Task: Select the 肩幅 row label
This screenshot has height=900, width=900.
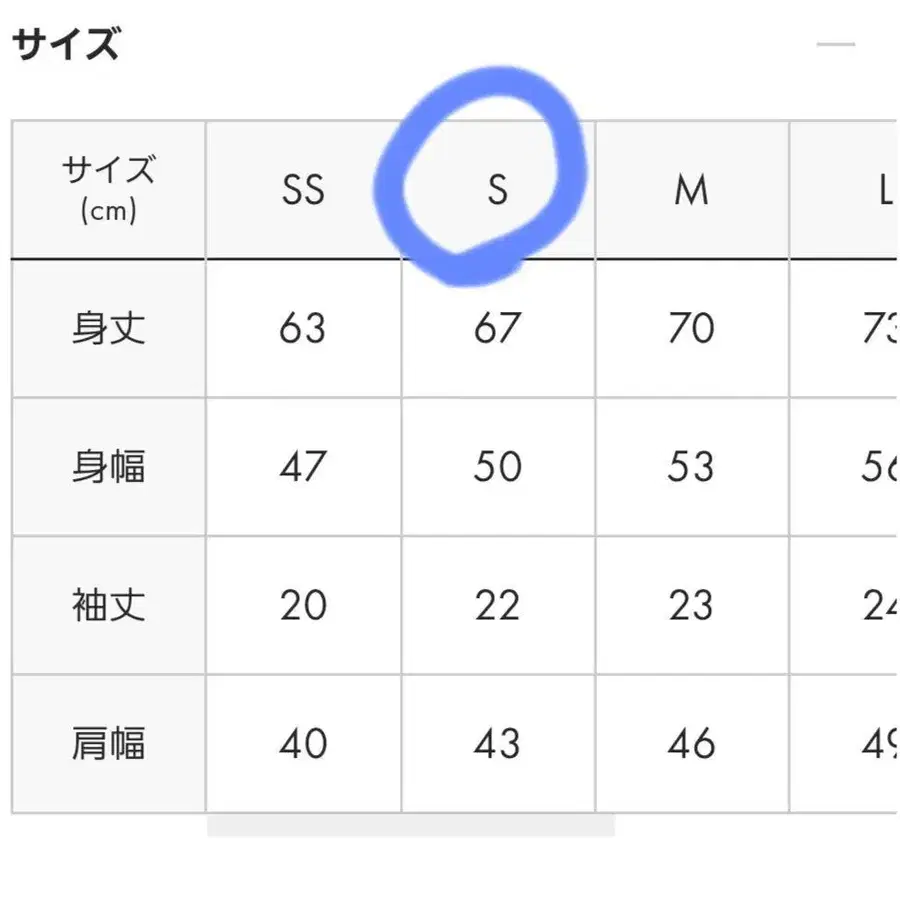Action: coord(109,744)
